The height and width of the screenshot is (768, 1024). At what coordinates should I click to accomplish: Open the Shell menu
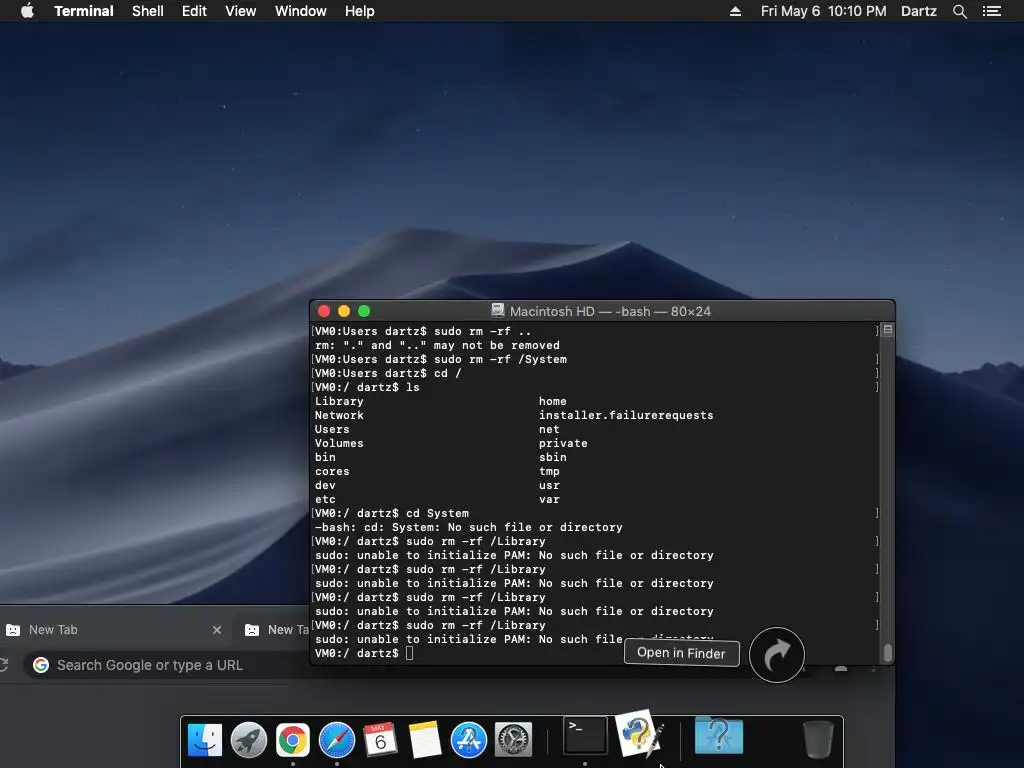pos(148,11)
